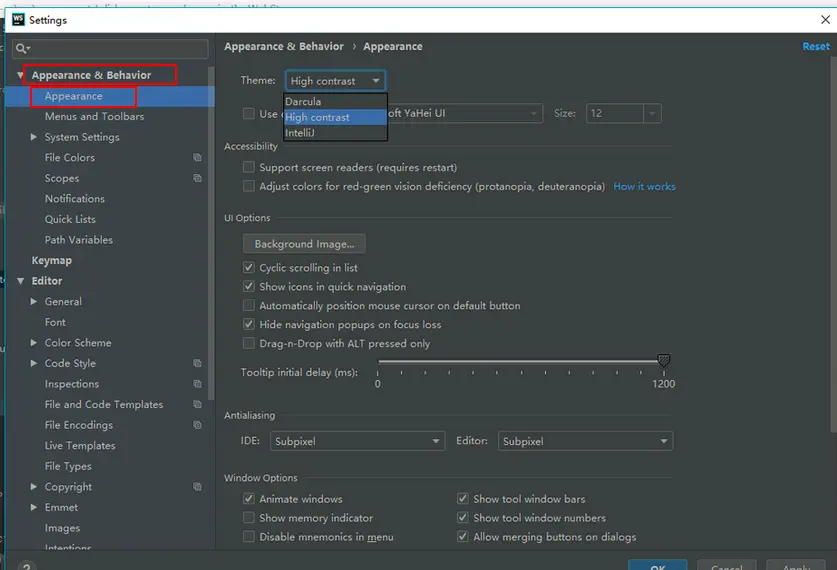Open Menus and Toolbars settings
The width and height of the screenshot is (837, 570).
tap(94, 116)
